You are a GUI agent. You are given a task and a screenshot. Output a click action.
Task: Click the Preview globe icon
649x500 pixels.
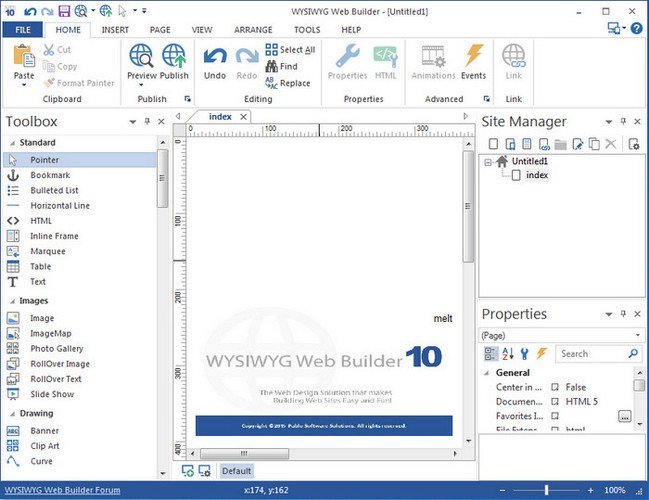[141, 55]
